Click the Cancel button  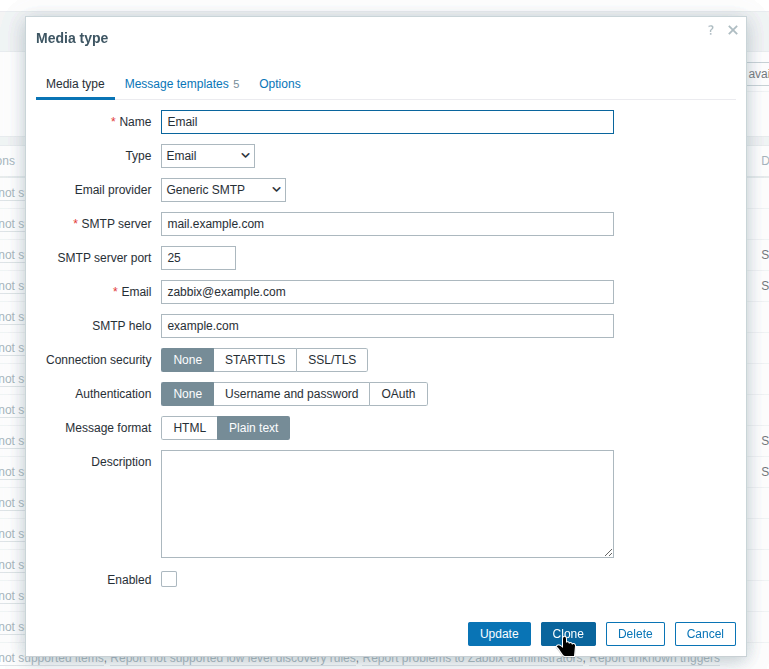(x=705, y=634)
